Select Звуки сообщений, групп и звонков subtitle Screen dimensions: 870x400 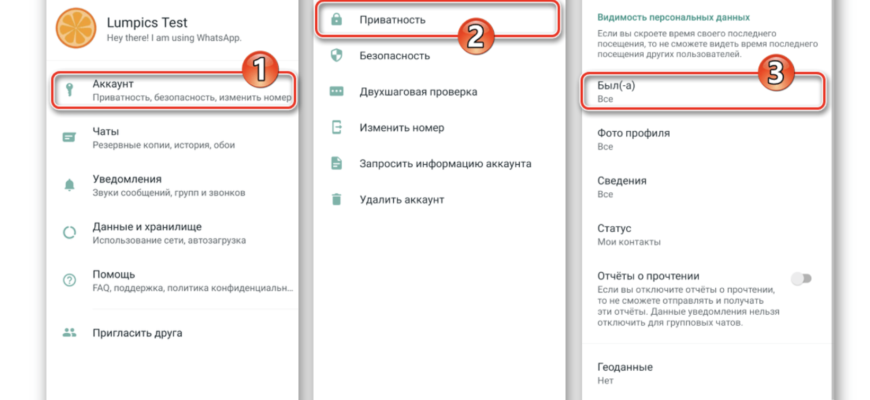click(169, 193)
